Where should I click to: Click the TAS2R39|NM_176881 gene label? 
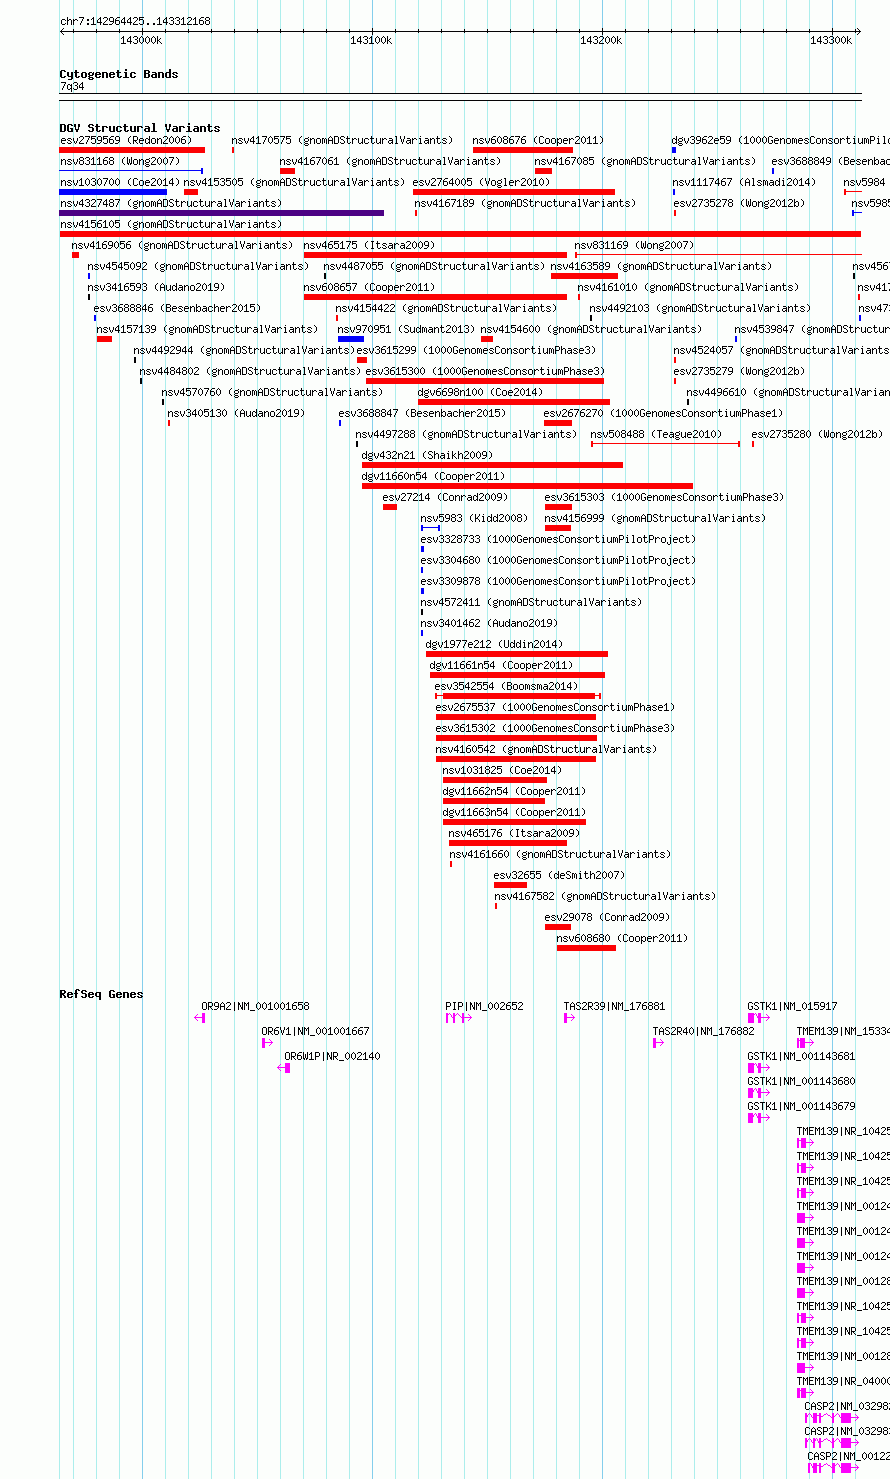point(614,1007)
